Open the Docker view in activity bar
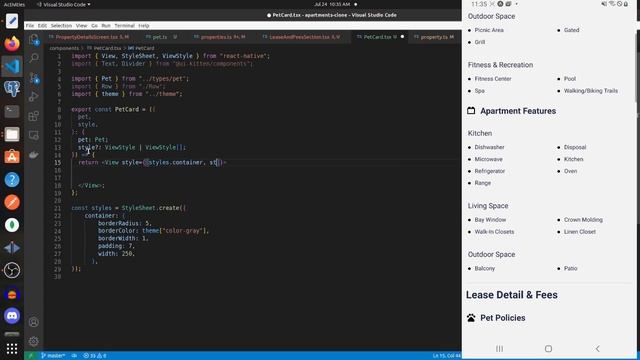640x360 pixels. click(34, 154)
